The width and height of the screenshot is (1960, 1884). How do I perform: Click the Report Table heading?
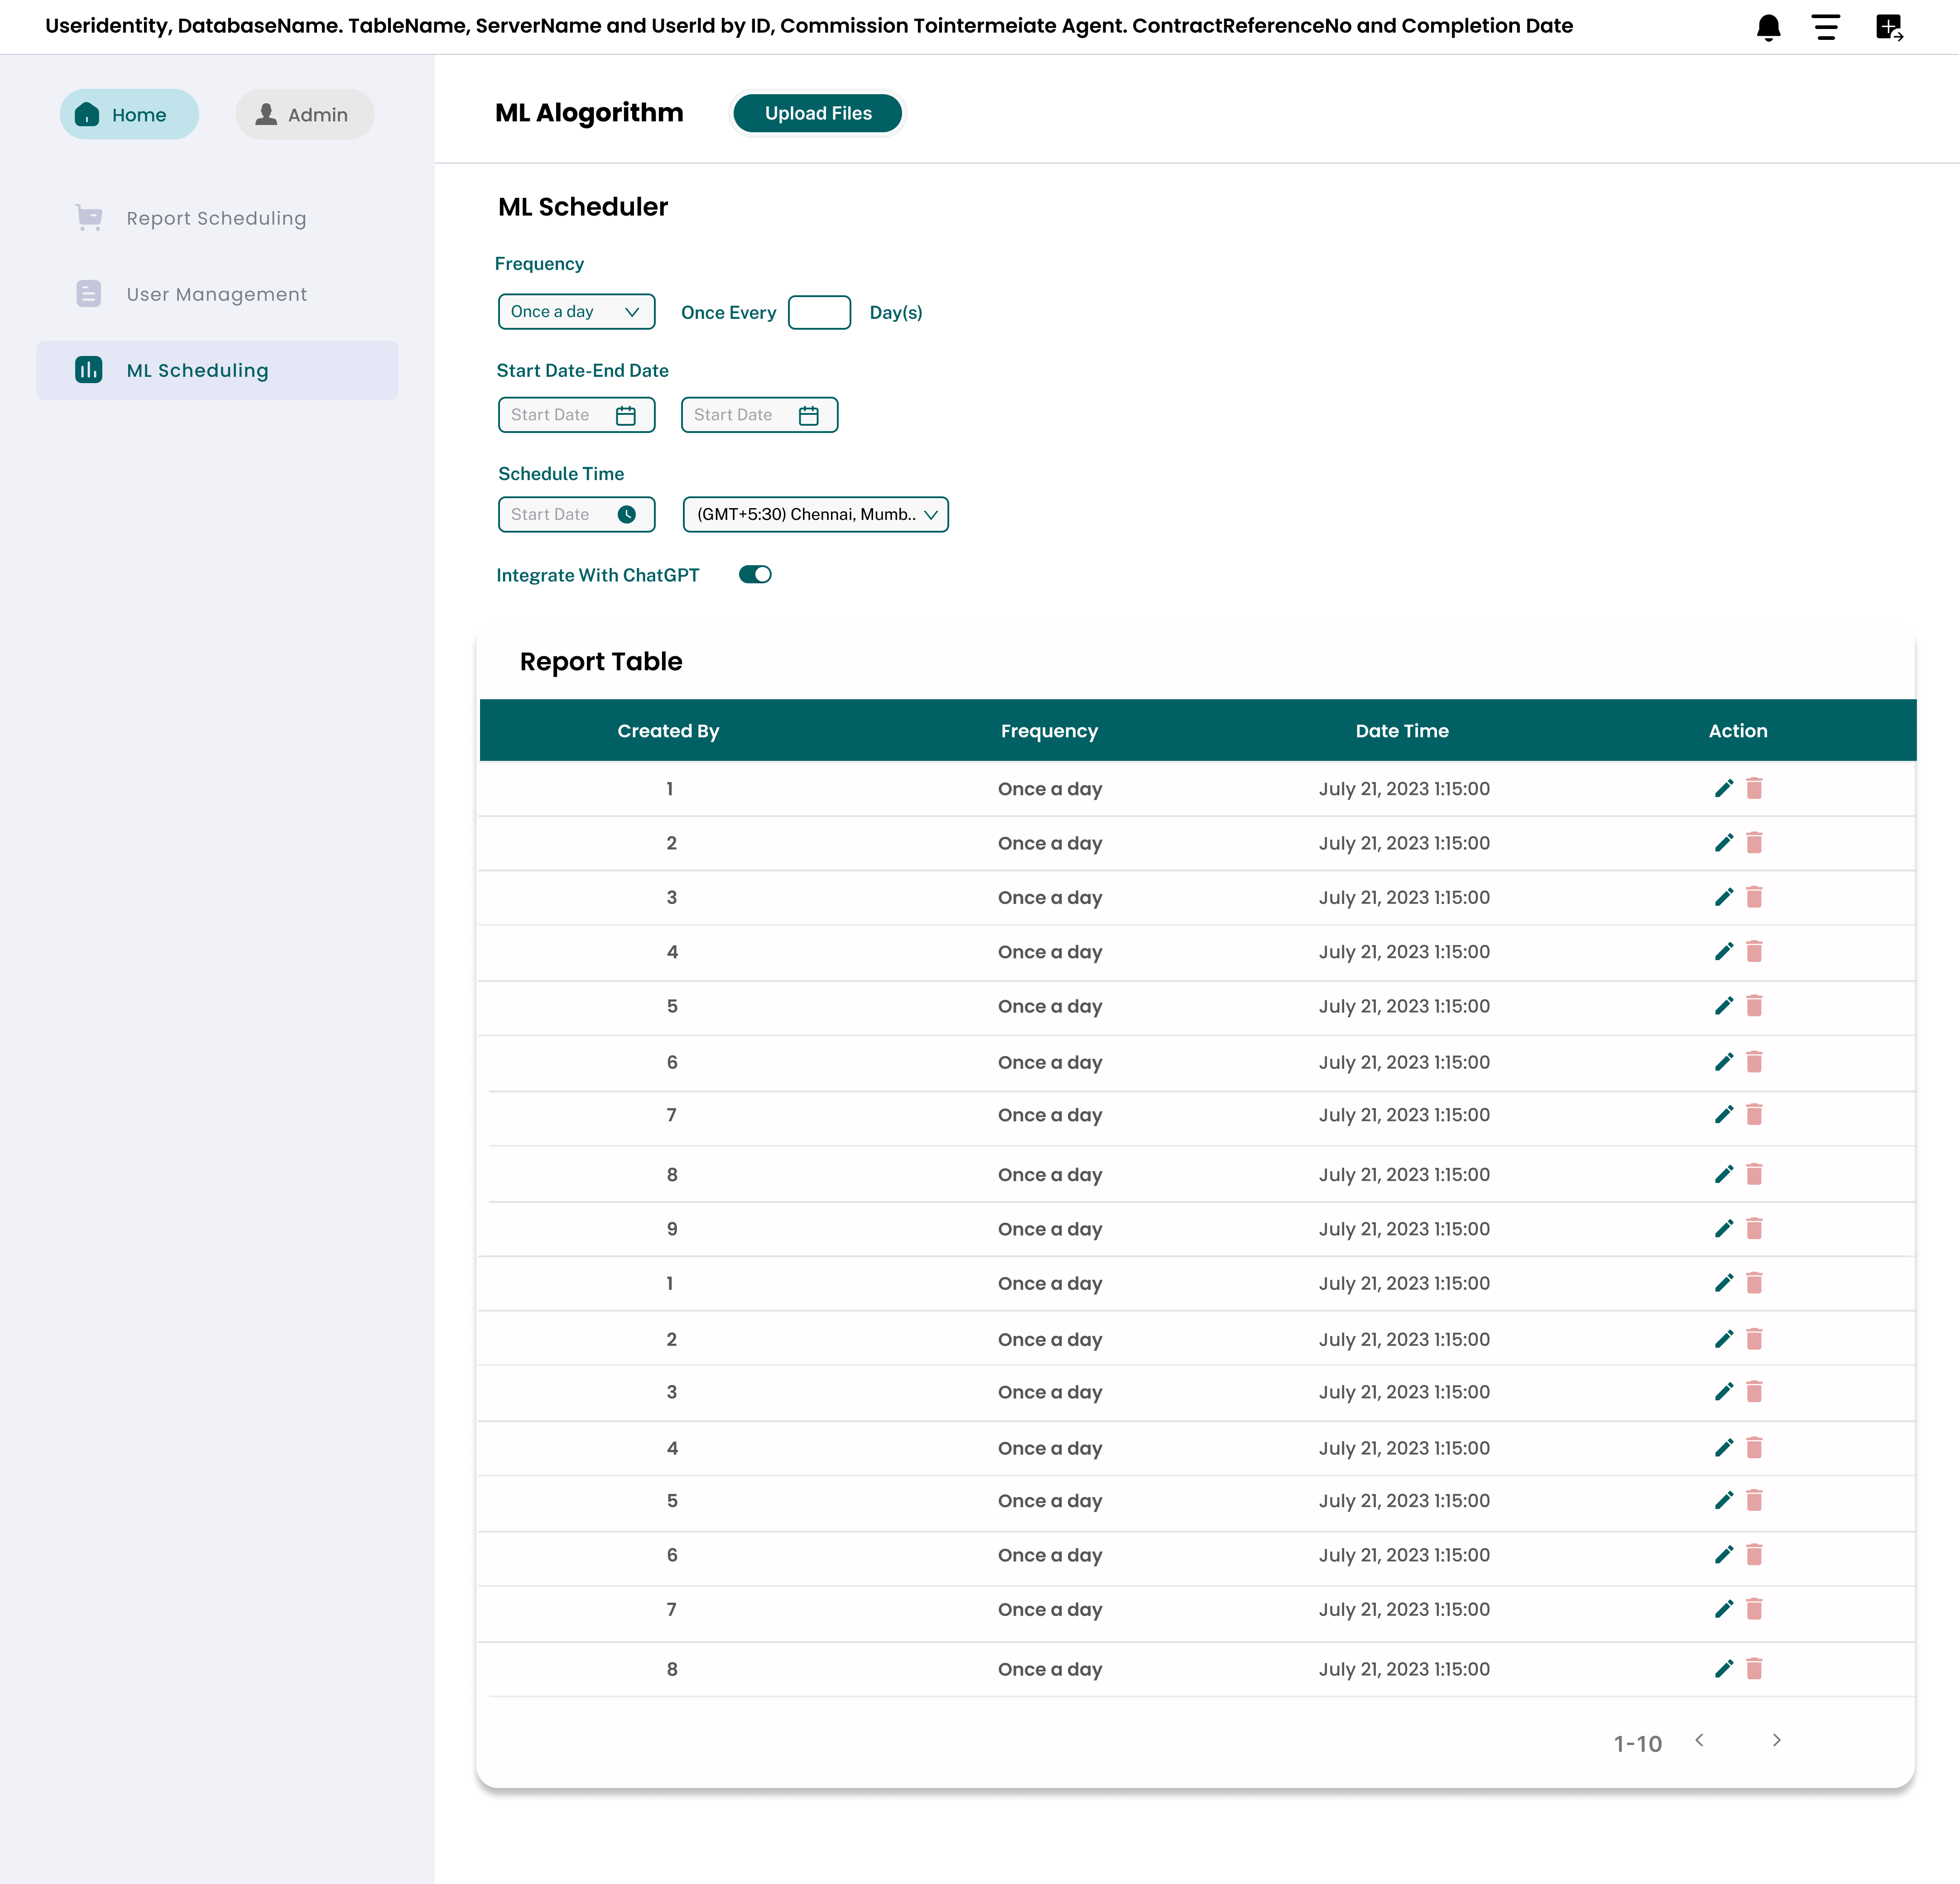tap(601, 661)
